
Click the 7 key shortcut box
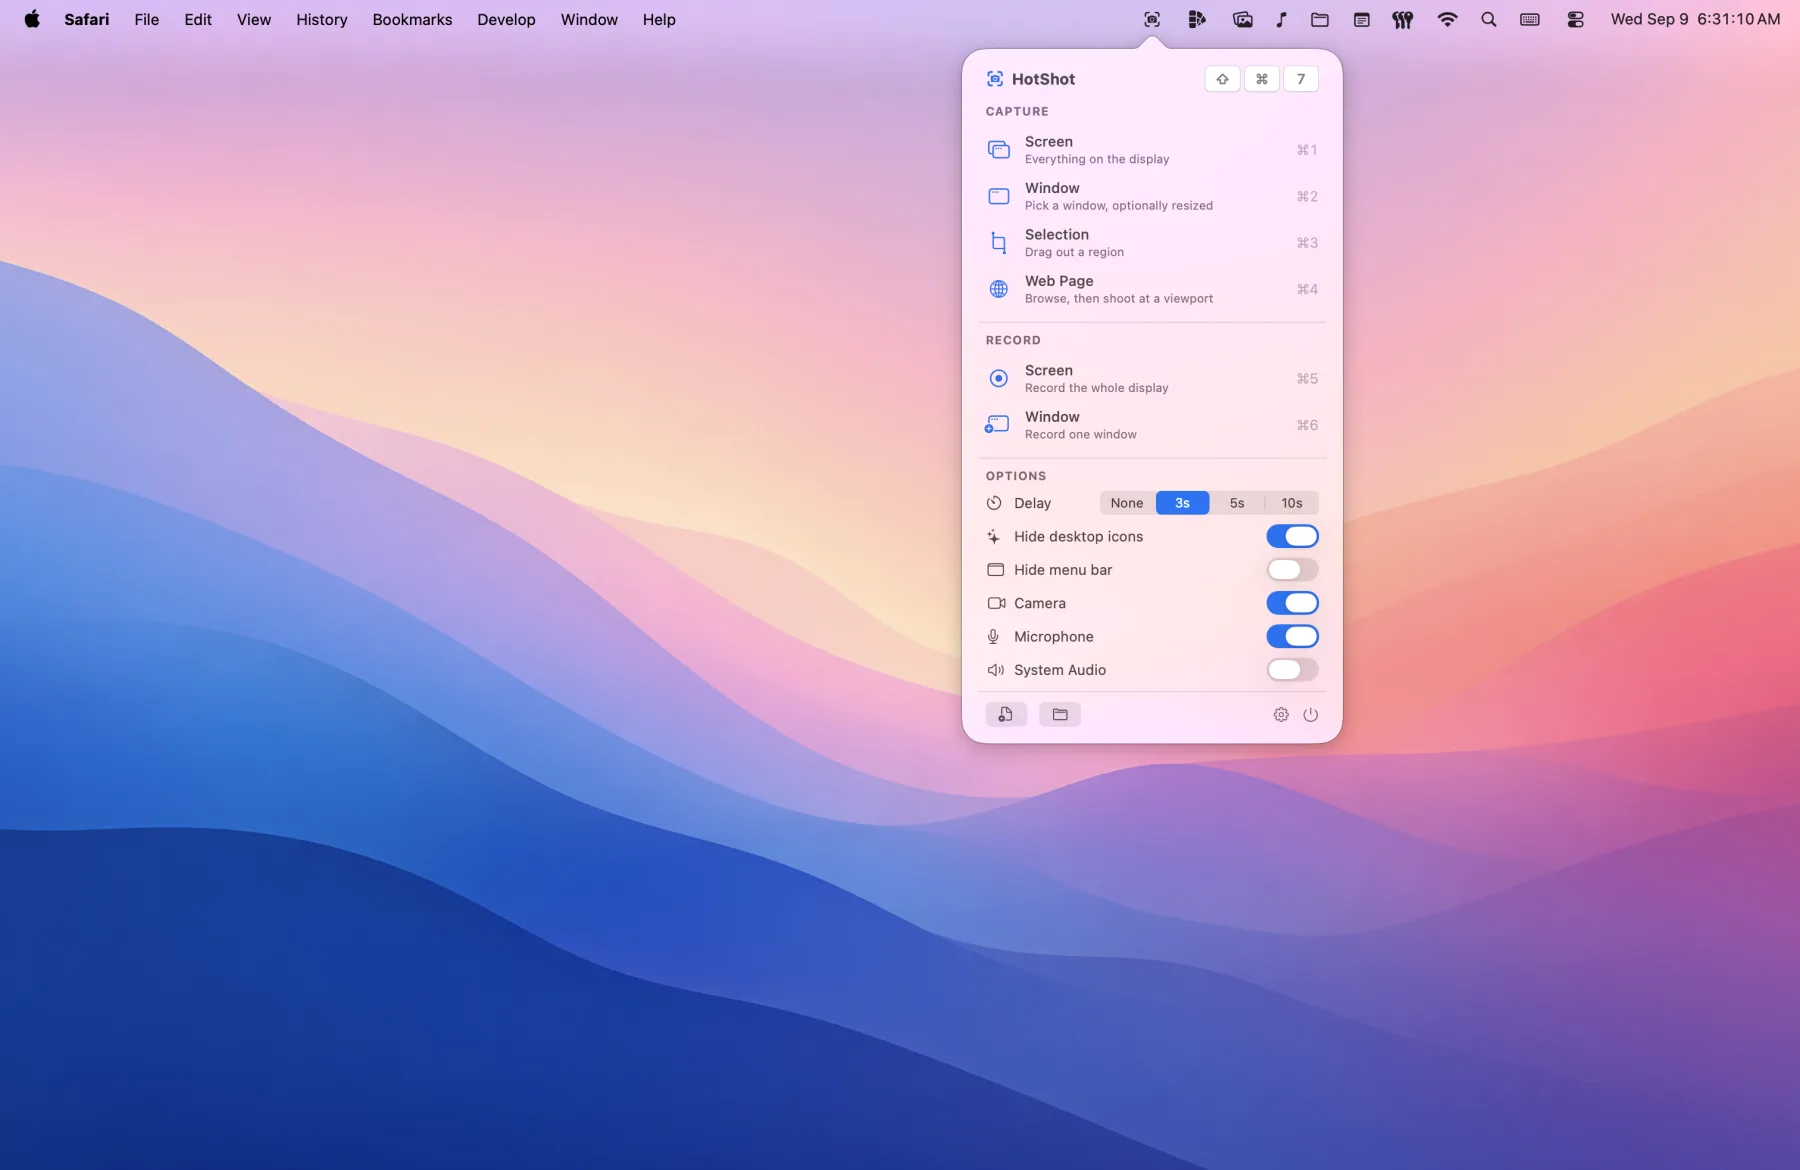click(x=1301, y=79)
